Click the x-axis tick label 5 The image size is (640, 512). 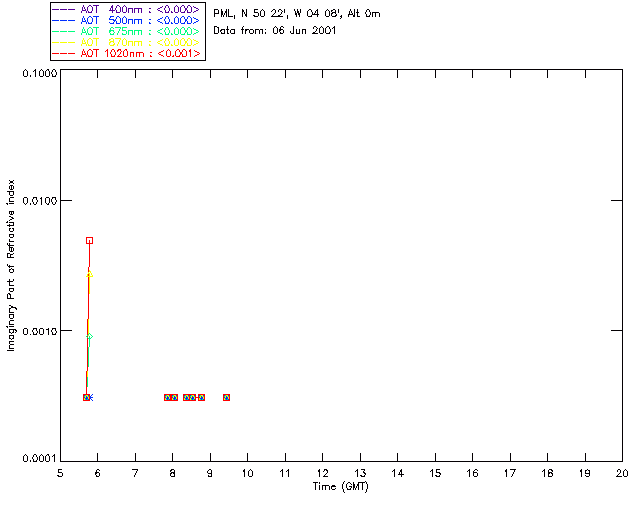(60, 473)
